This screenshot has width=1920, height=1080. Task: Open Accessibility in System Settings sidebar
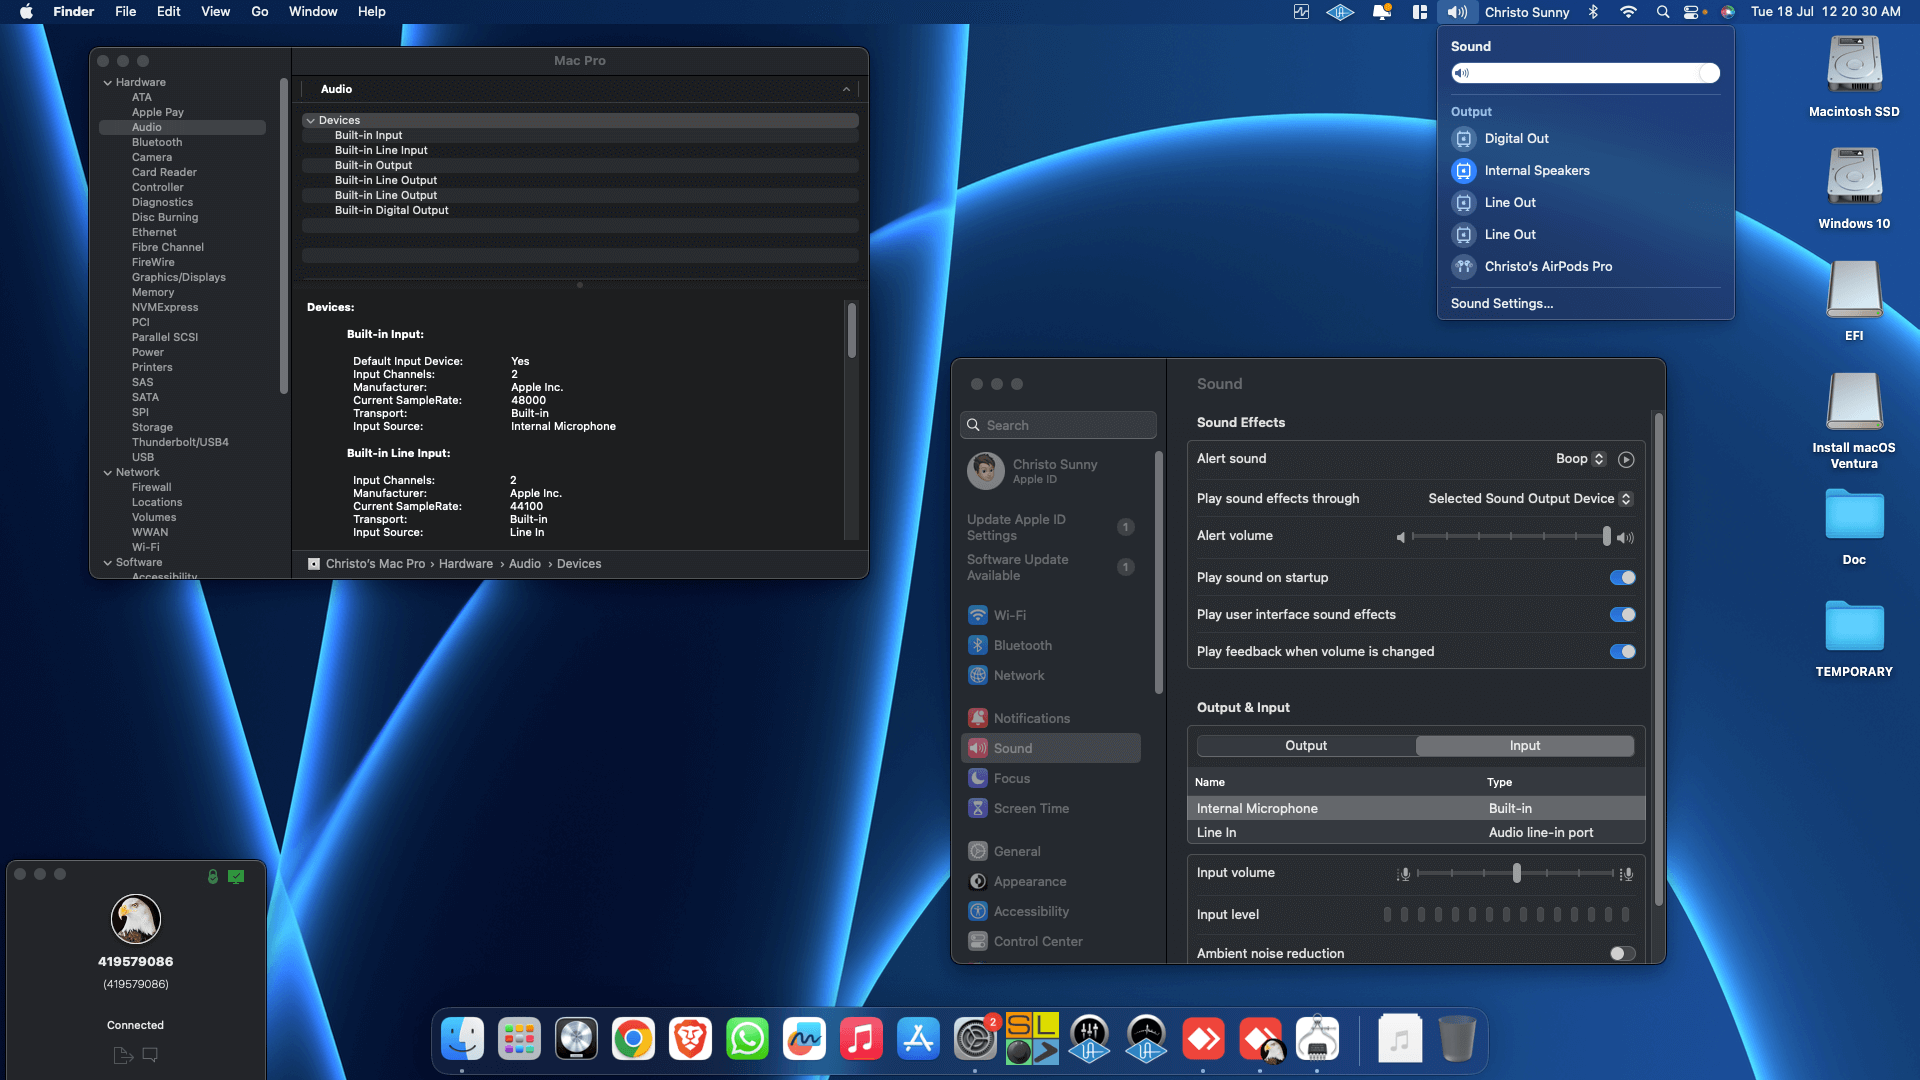click(x=1050, y=912)
